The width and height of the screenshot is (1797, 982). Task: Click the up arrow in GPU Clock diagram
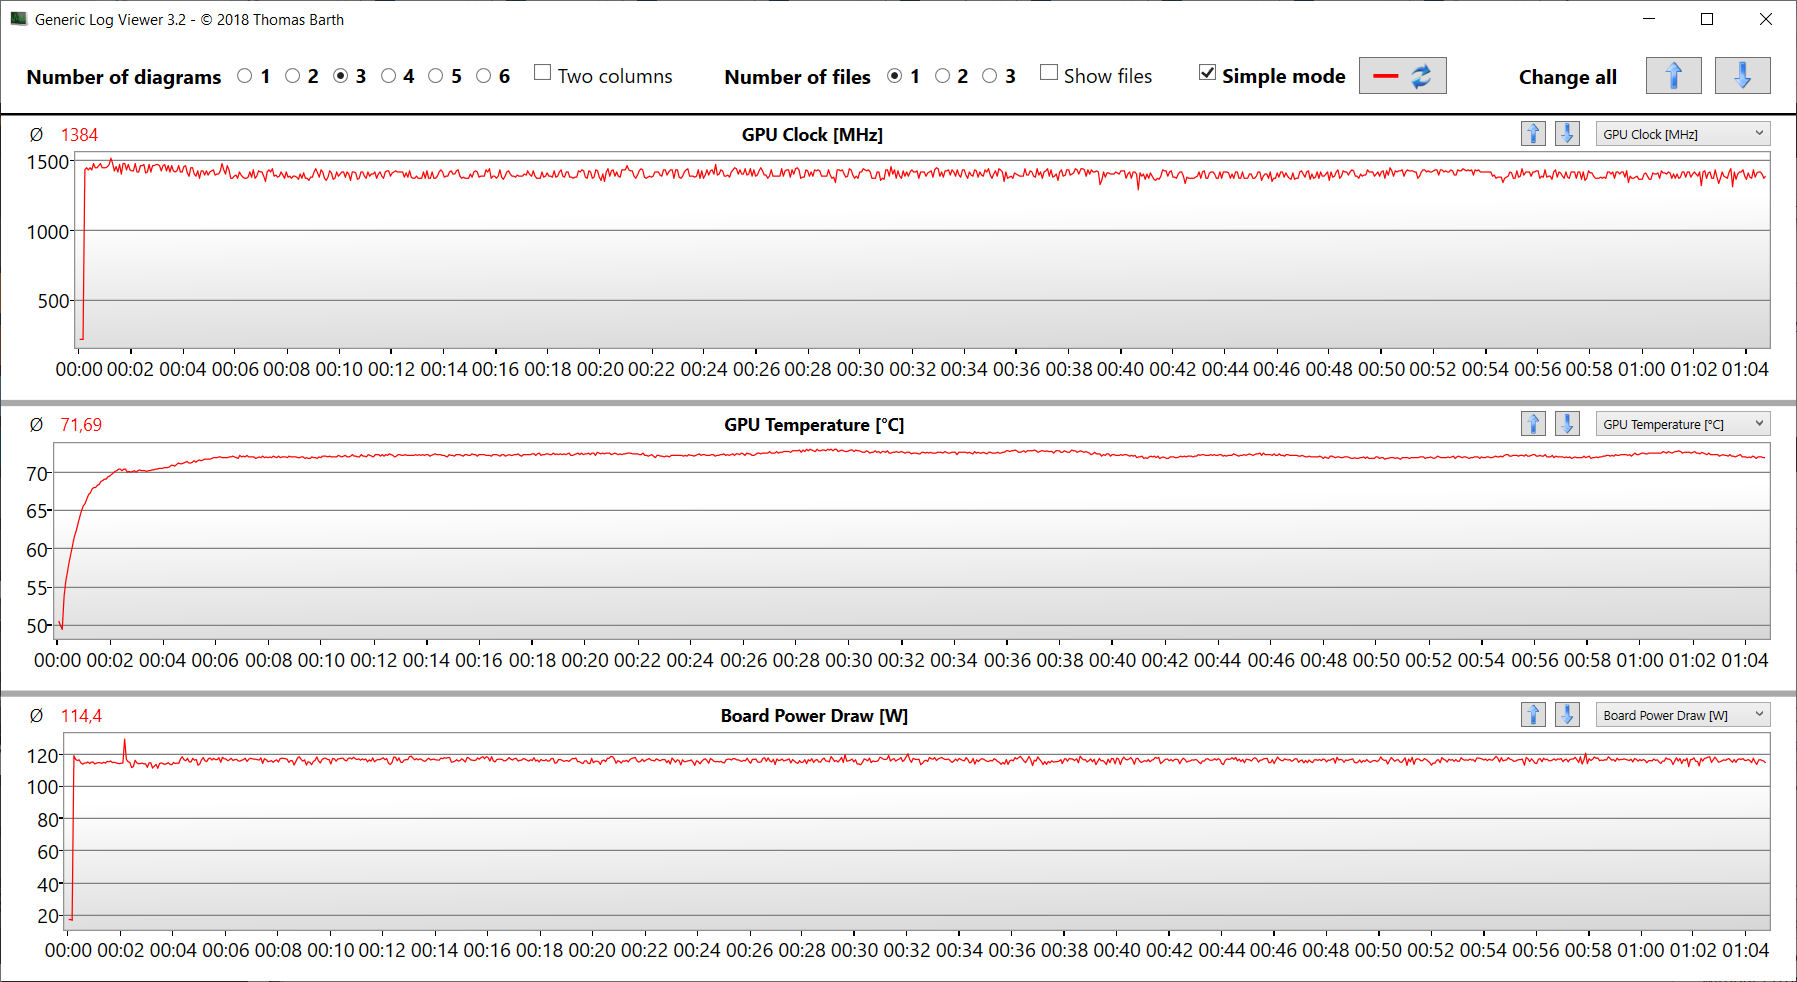1533,134
